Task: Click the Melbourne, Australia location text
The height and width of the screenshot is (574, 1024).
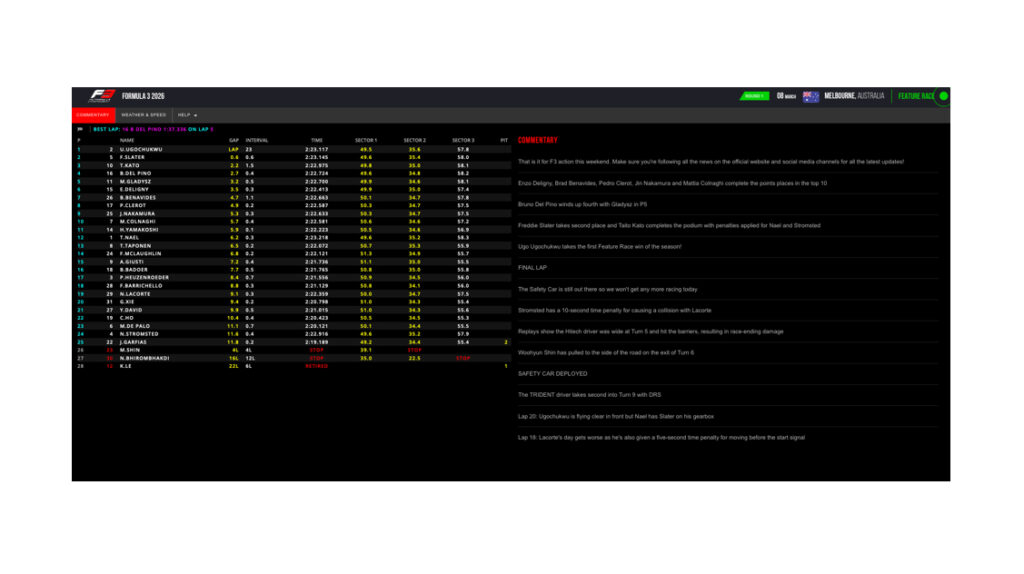Action: coord(854,96)
